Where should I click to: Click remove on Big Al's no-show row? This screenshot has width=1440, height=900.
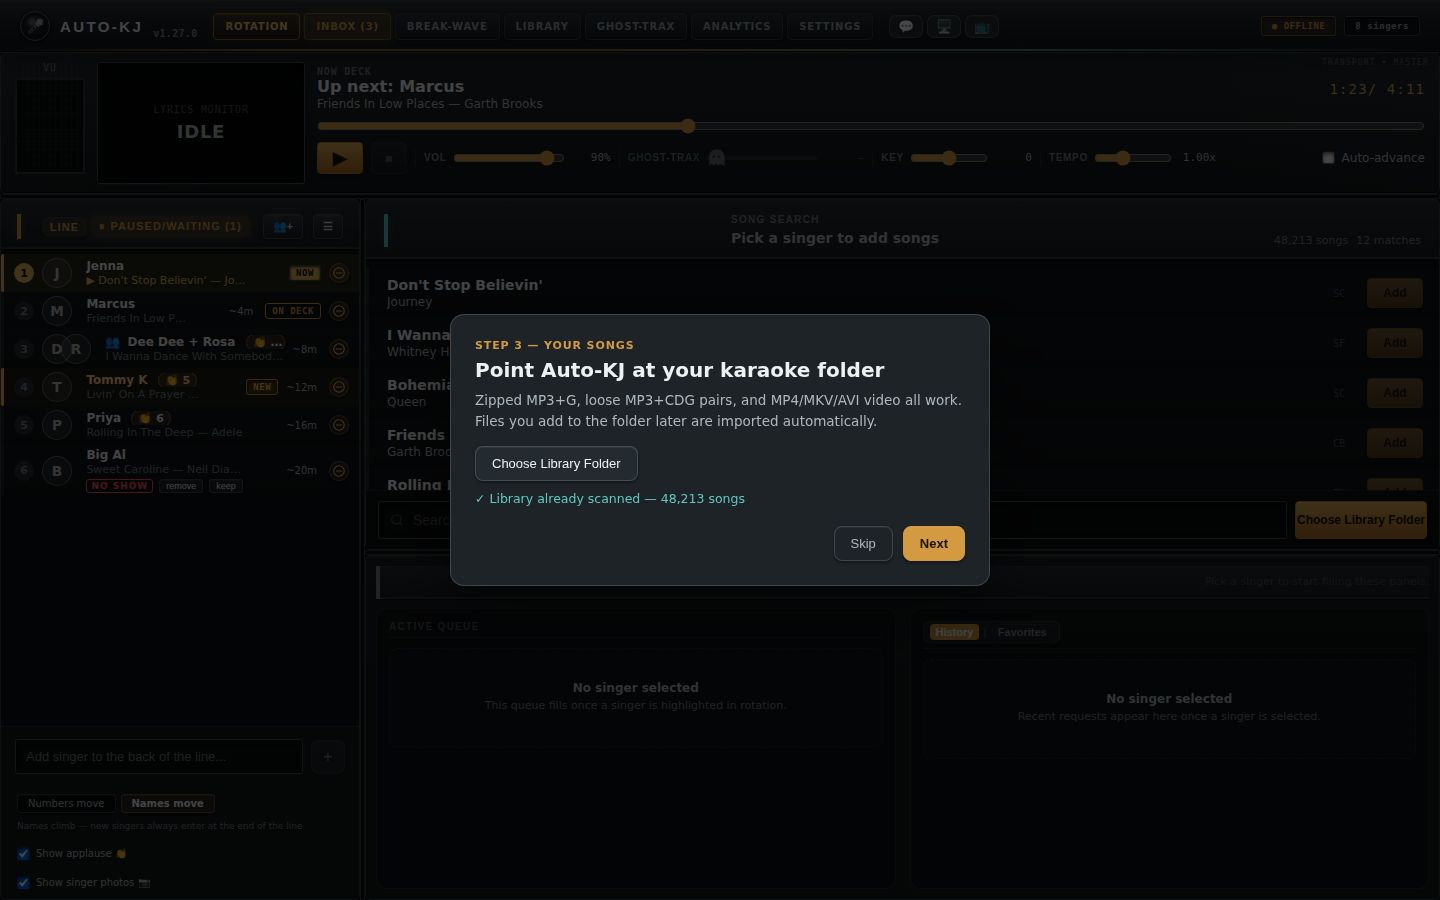tap(181, 487)
